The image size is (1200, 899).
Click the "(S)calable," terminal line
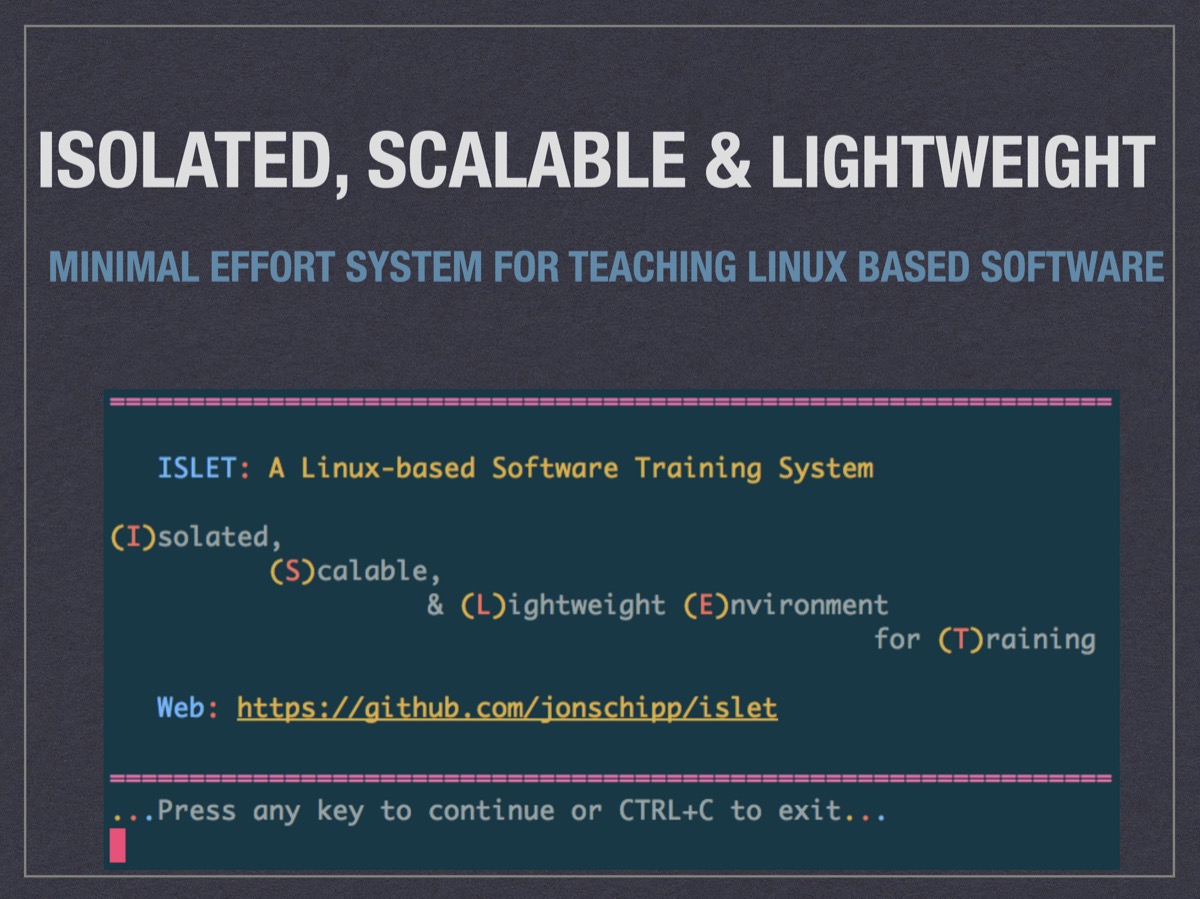(x=354, y=571)
